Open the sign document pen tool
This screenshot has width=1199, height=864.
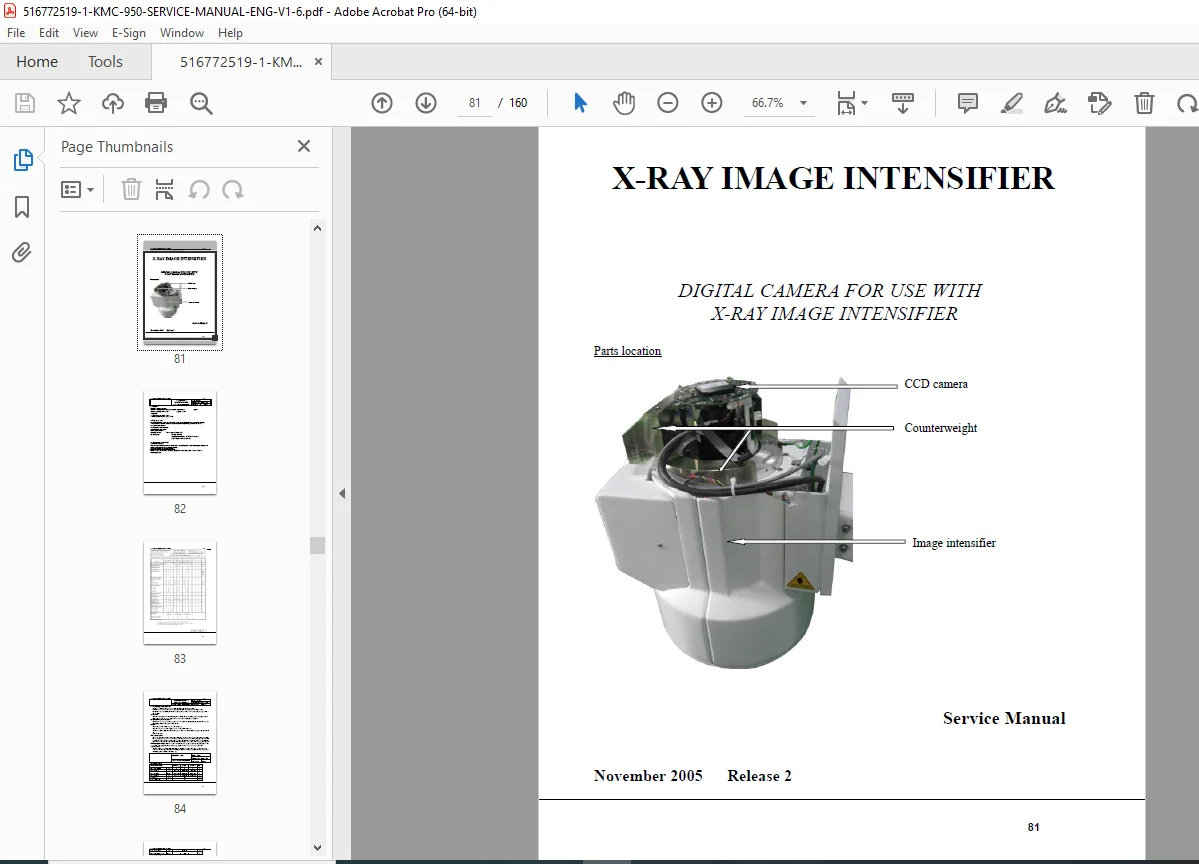tap(1055, 103)
